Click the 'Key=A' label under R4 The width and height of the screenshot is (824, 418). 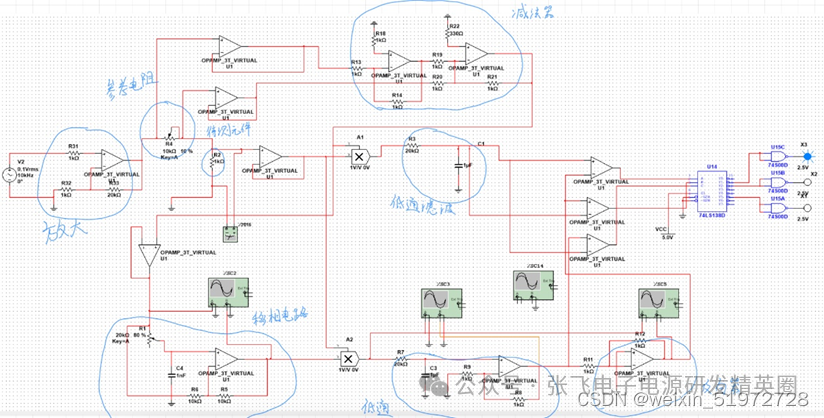click(168, 157)
